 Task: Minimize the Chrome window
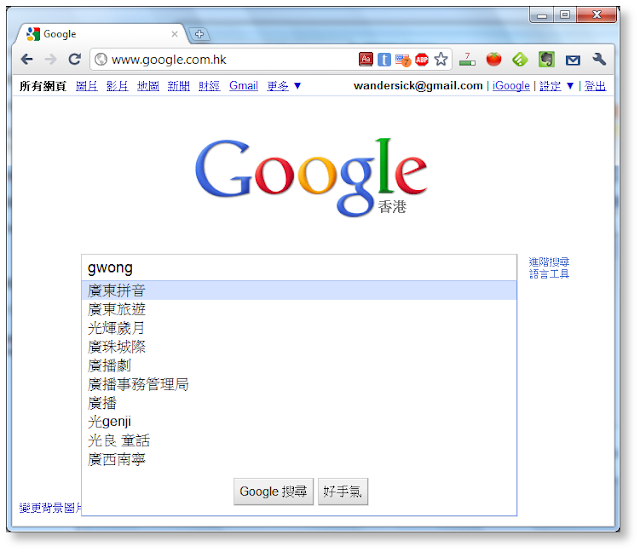542,16
